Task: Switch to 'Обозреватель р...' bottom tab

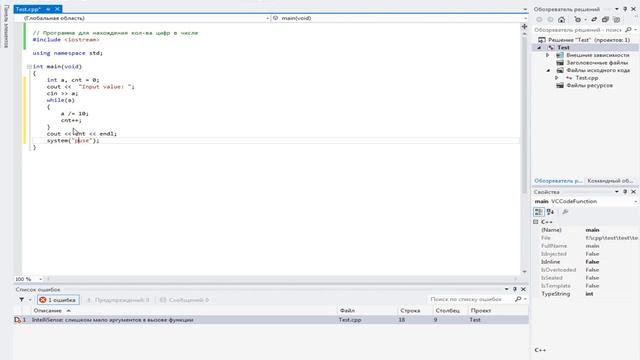Action: click(x=558, y=180)
